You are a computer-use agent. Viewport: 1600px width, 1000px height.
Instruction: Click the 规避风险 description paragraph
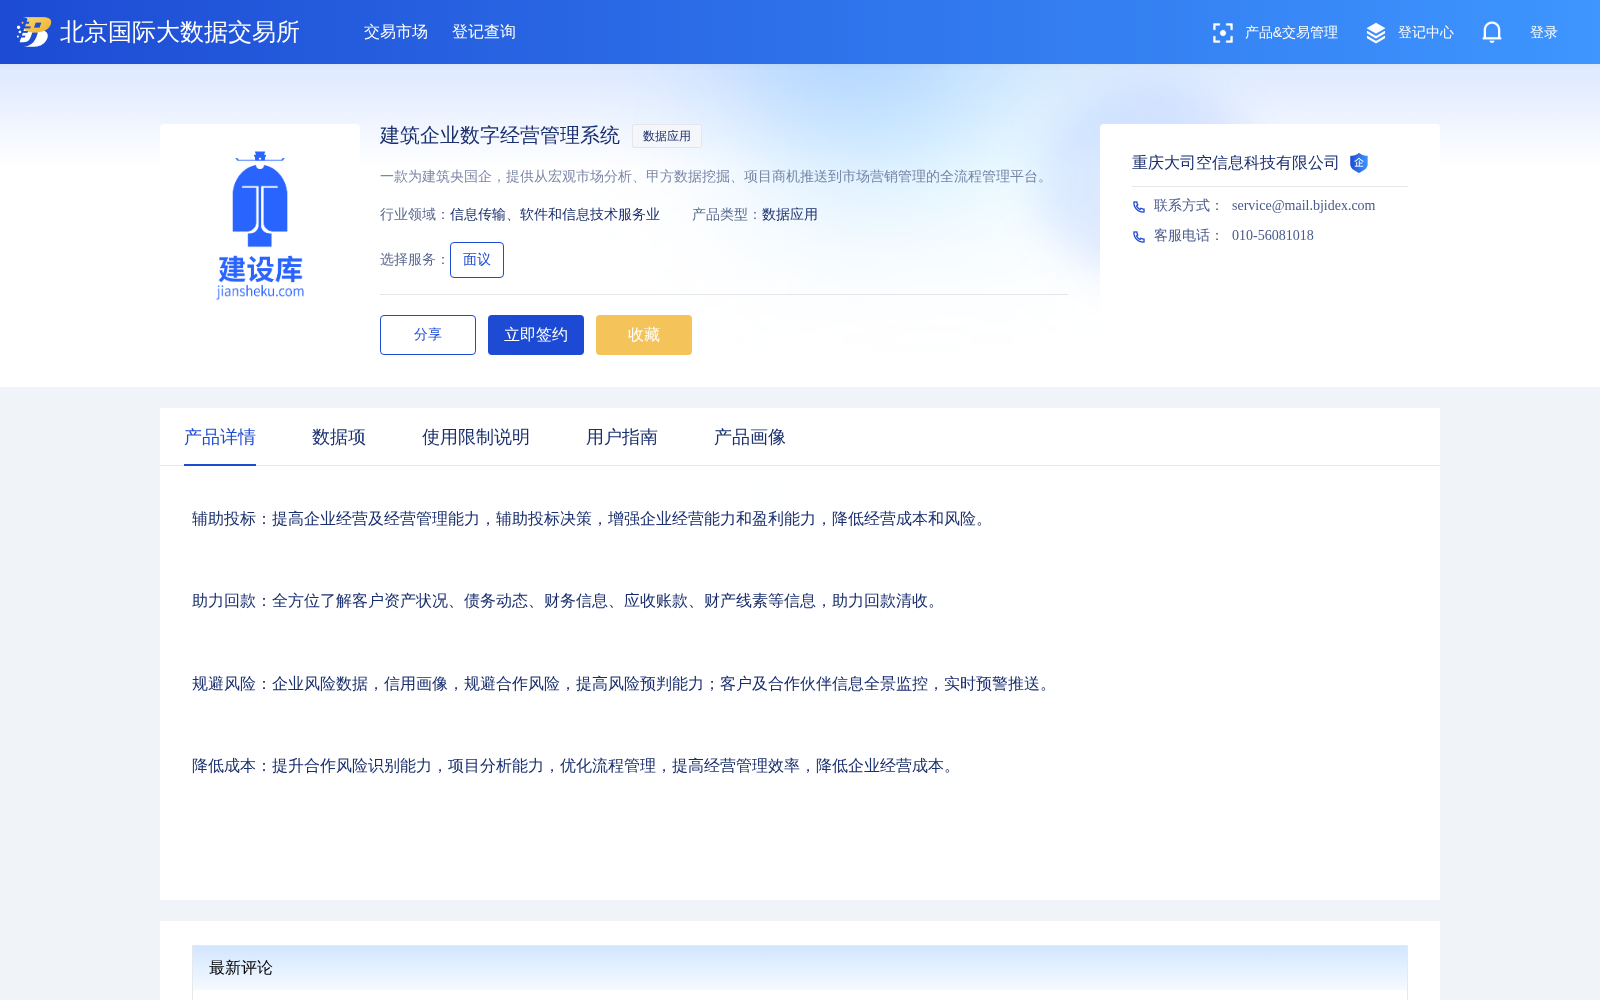tap(624, 684)
